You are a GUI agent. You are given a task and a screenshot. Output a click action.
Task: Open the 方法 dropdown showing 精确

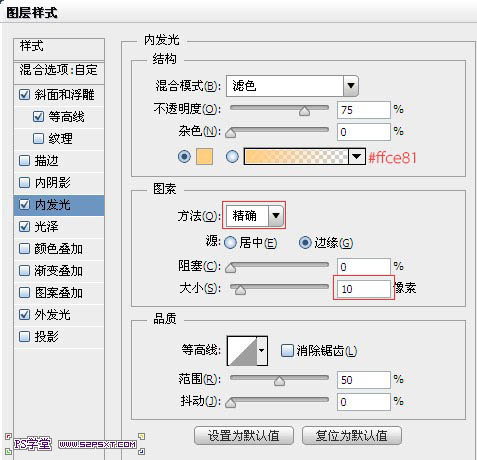pos(255,215)
